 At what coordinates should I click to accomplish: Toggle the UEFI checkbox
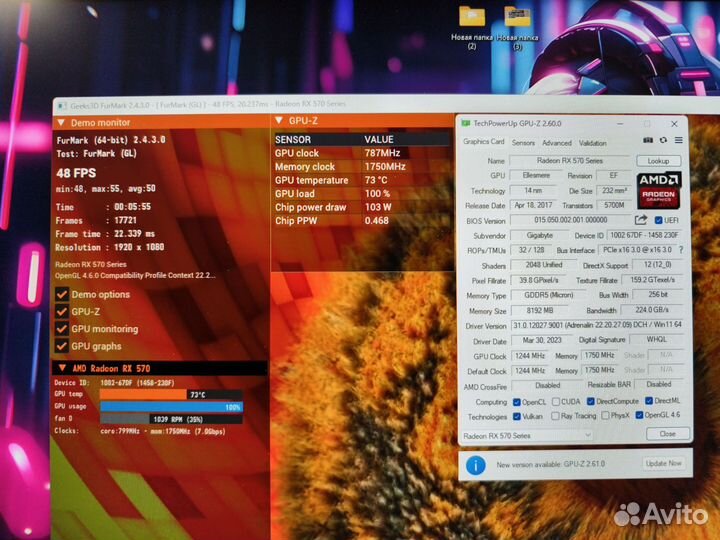(658, 220)
